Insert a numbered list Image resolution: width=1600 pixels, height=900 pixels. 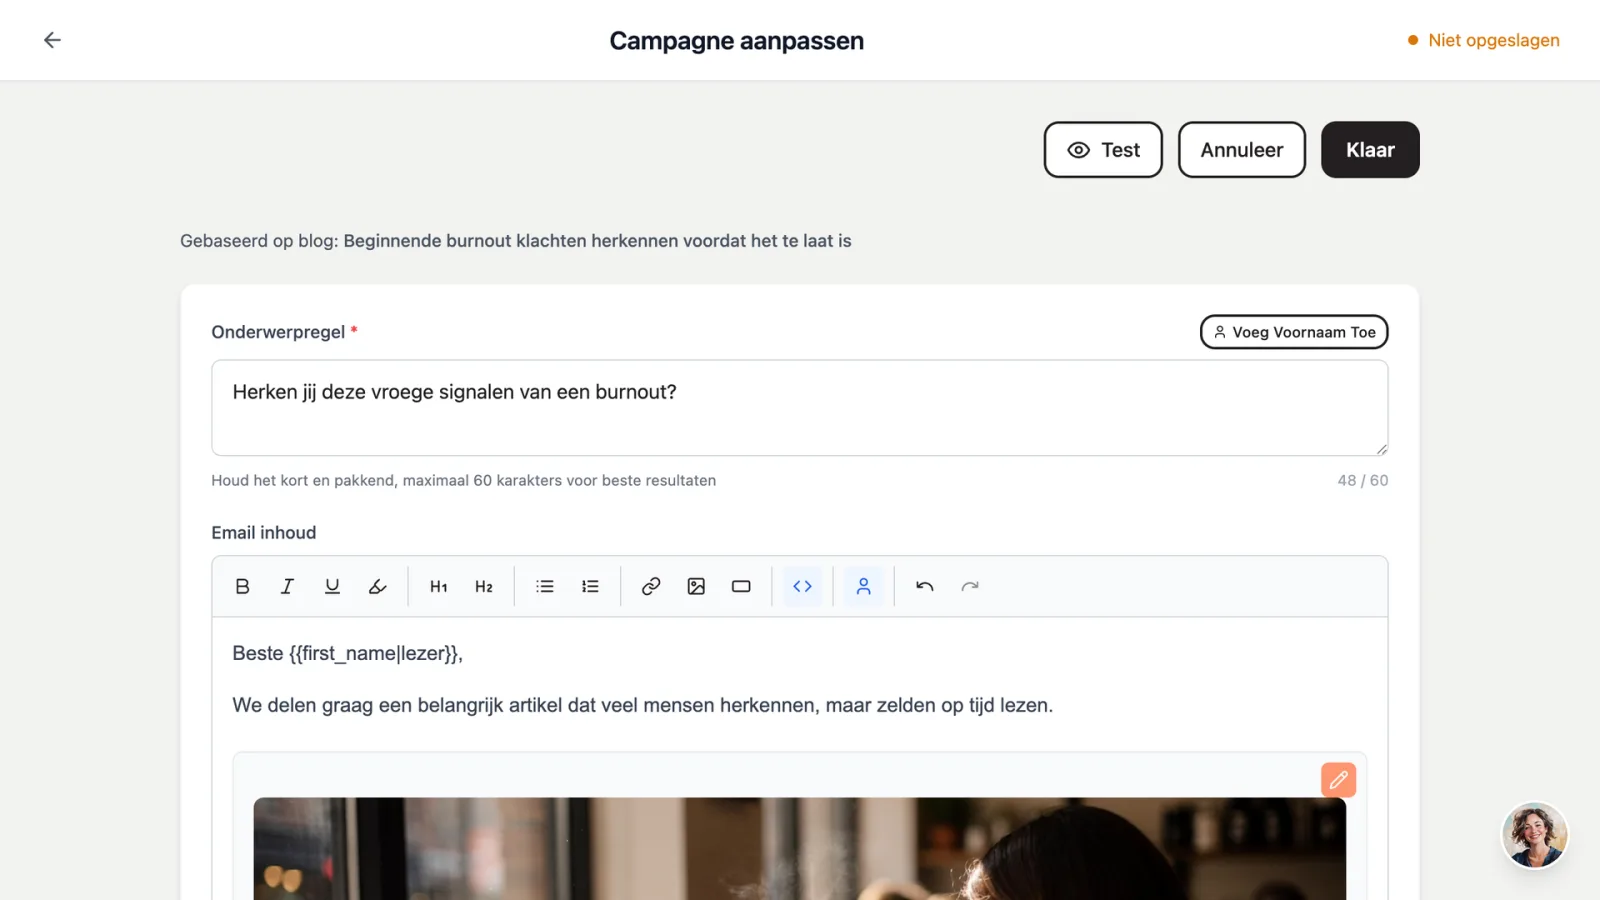[590, 586]
